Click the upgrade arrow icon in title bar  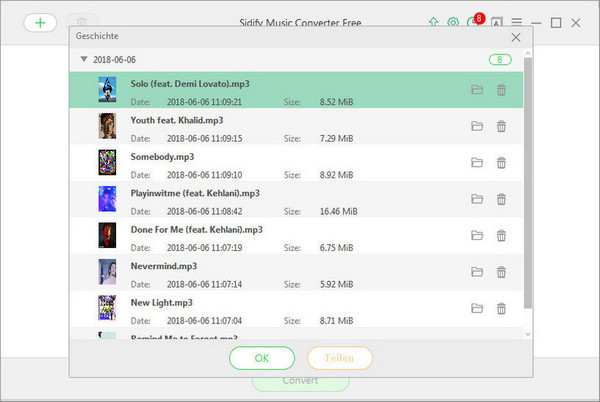(x=433, y=21)
